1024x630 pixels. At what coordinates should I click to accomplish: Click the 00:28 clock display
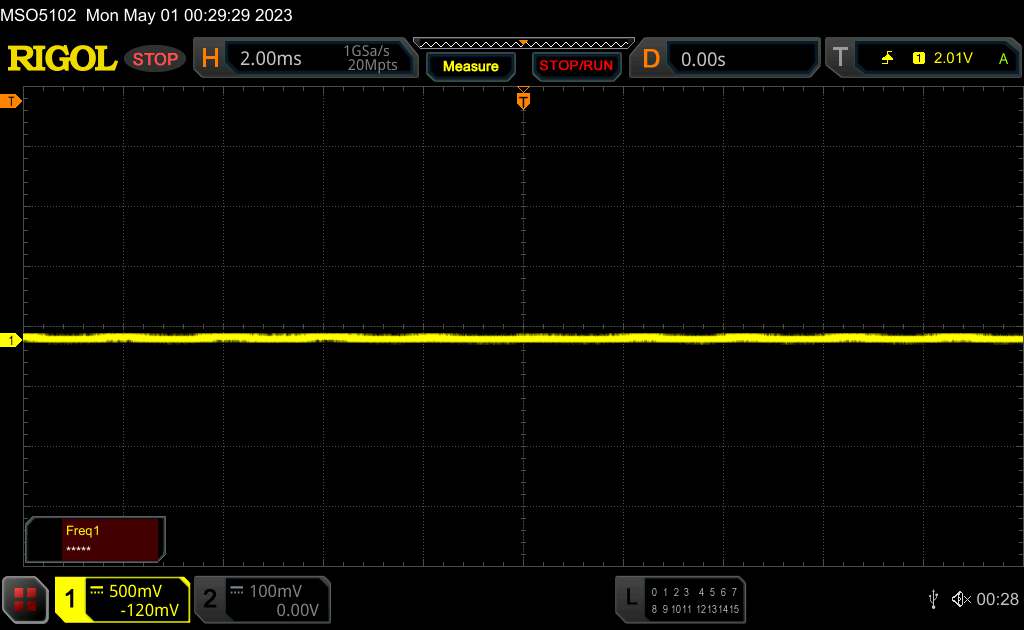(997, 599)
